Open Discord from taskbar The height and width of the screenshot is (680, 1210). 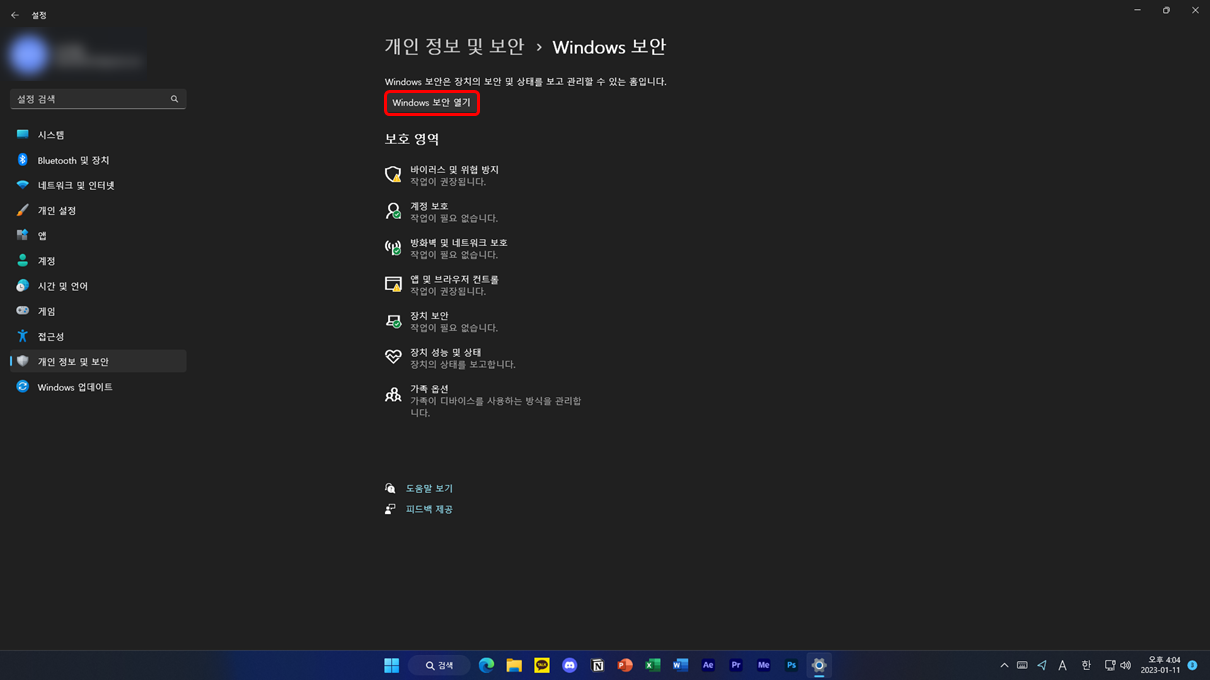[570, 665]
